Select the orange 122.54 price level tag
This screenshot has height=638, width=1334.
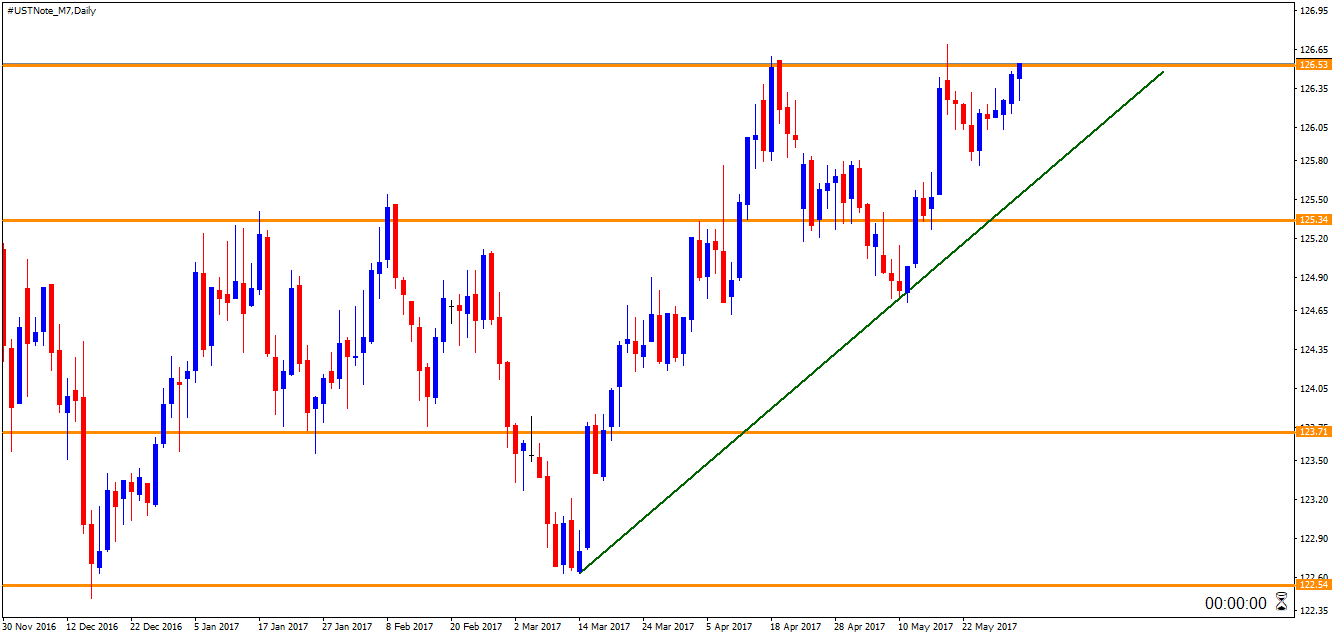tap(1312, 584)
